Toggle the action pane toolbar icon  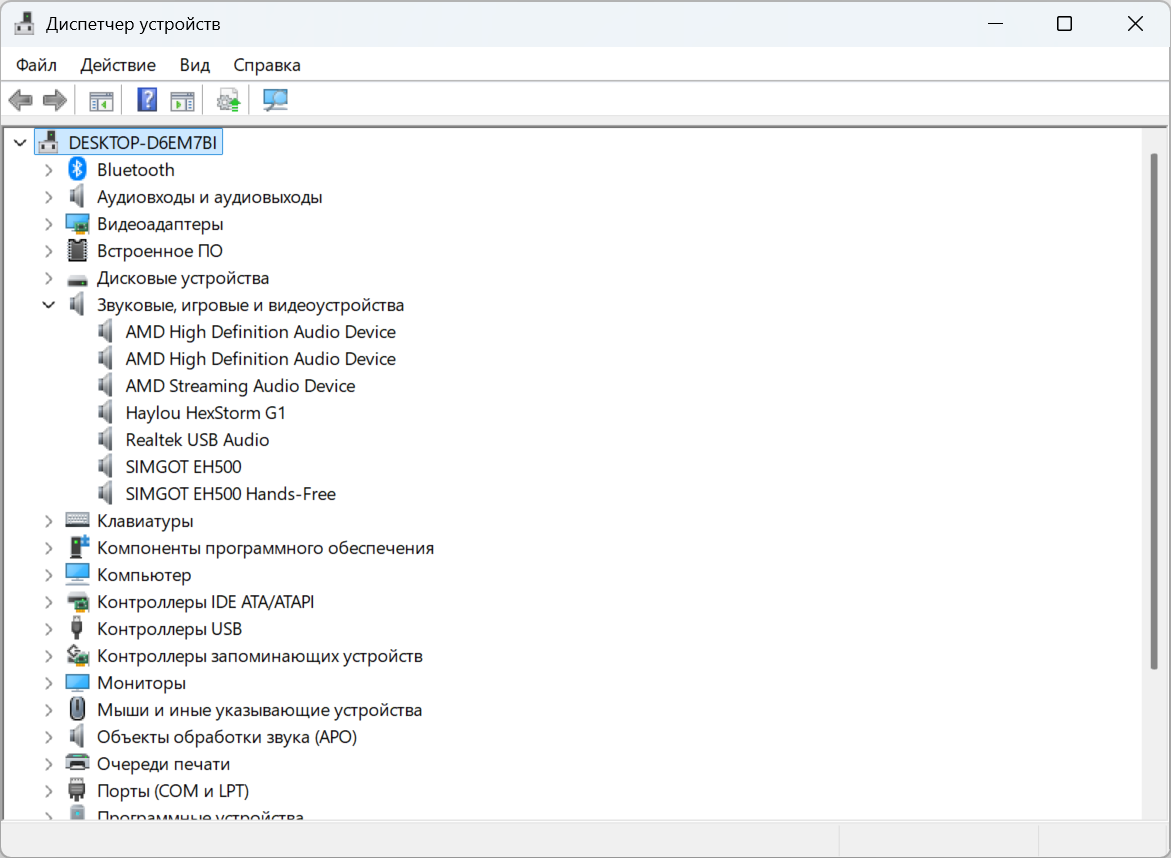tap(182, 100)
